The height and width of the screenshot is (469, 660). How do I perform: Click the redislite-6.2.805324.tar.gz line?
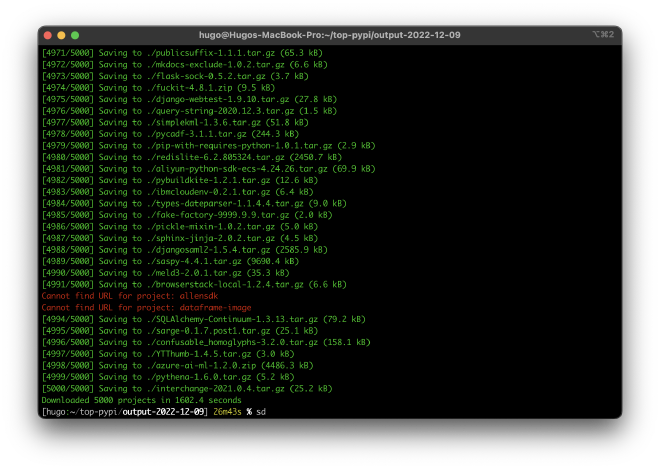192,157
